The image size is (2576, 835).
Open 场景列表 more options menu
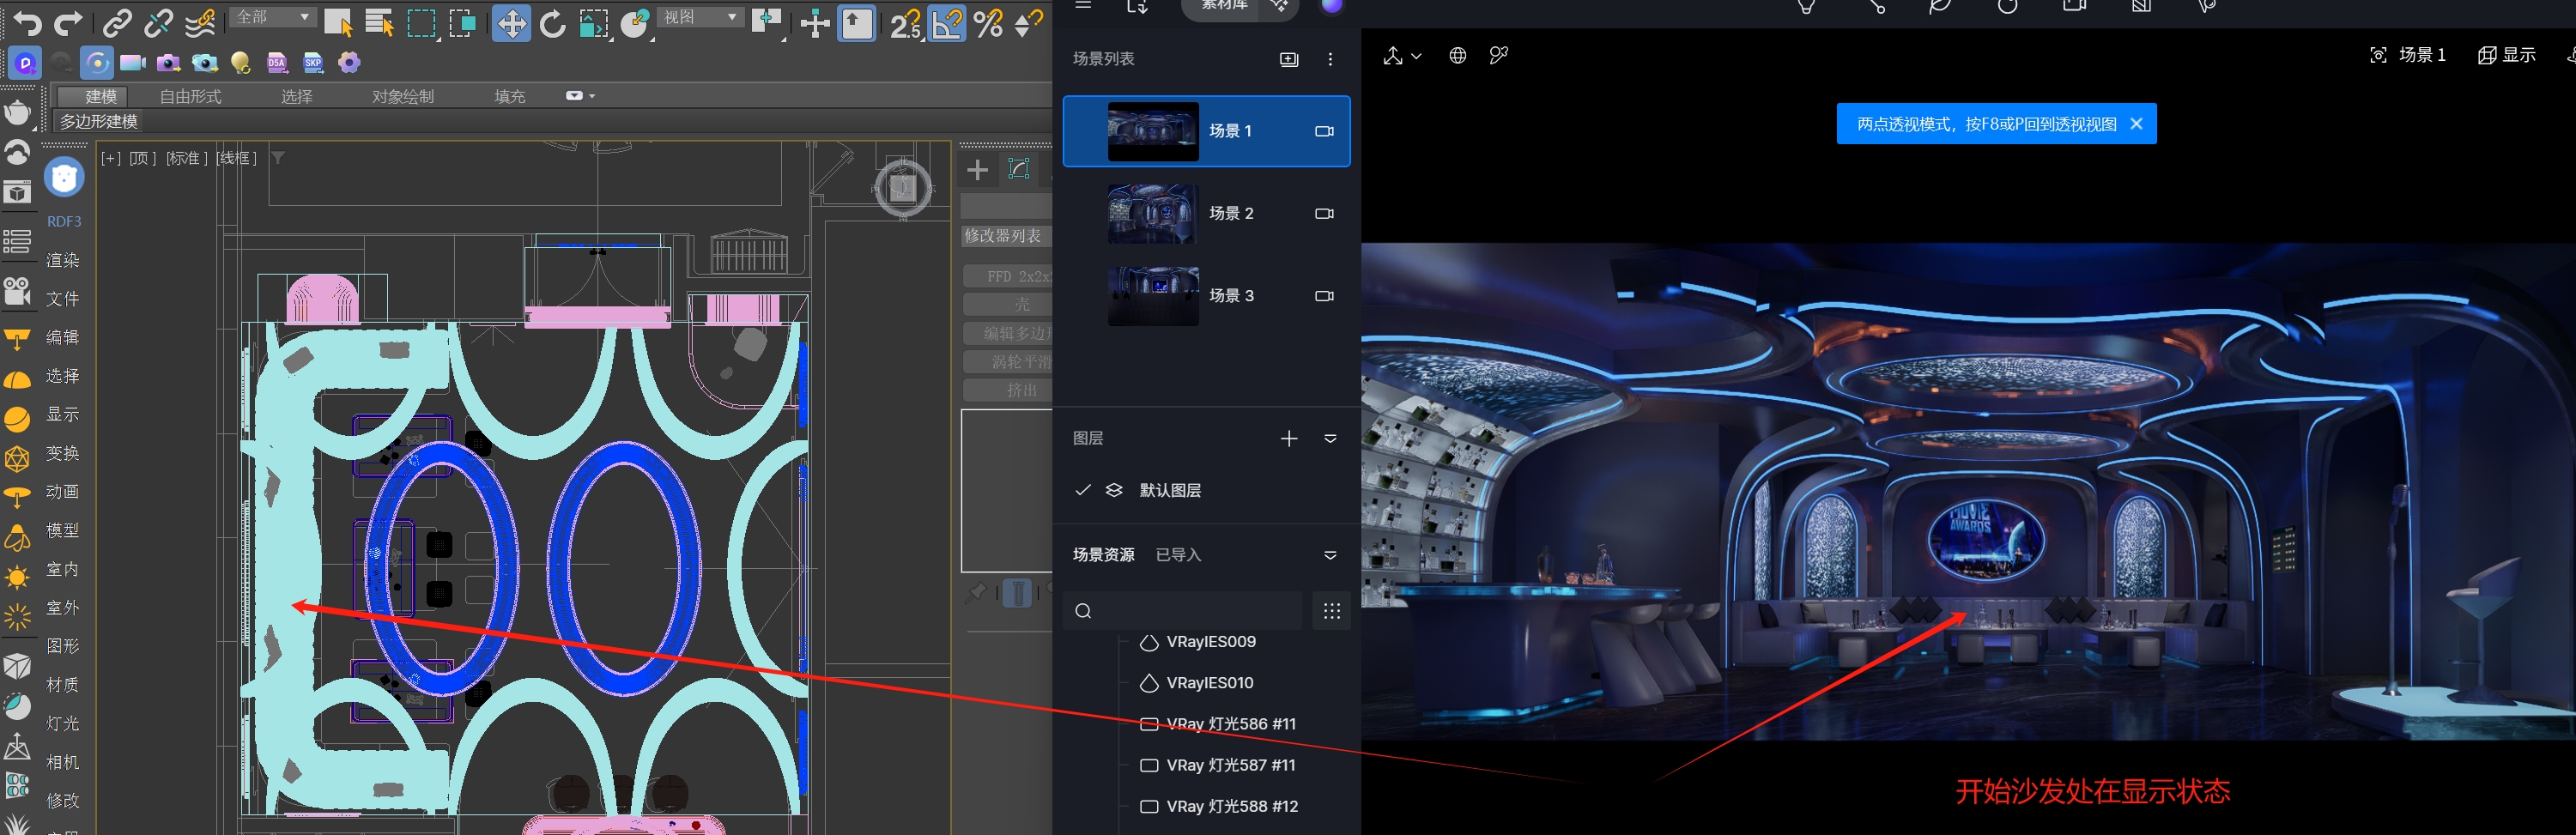pos(1330,59)
